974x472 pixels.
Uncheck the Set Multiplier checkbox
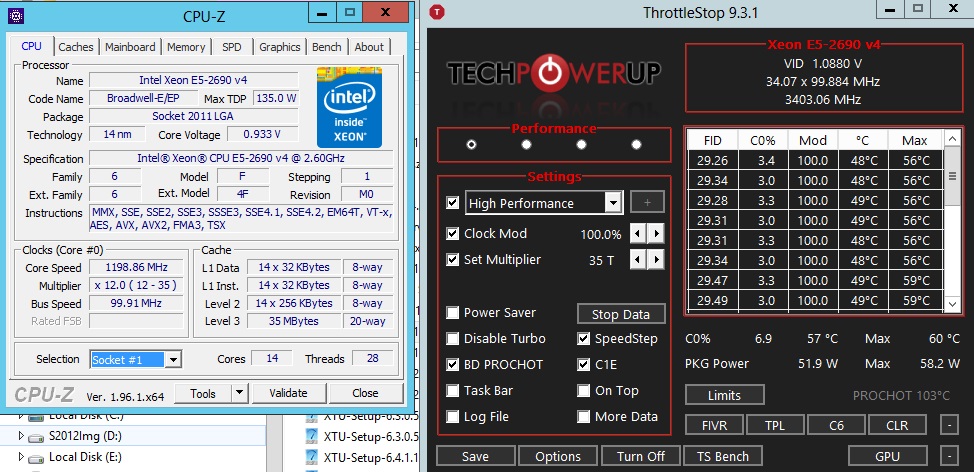tap(453, 259)
